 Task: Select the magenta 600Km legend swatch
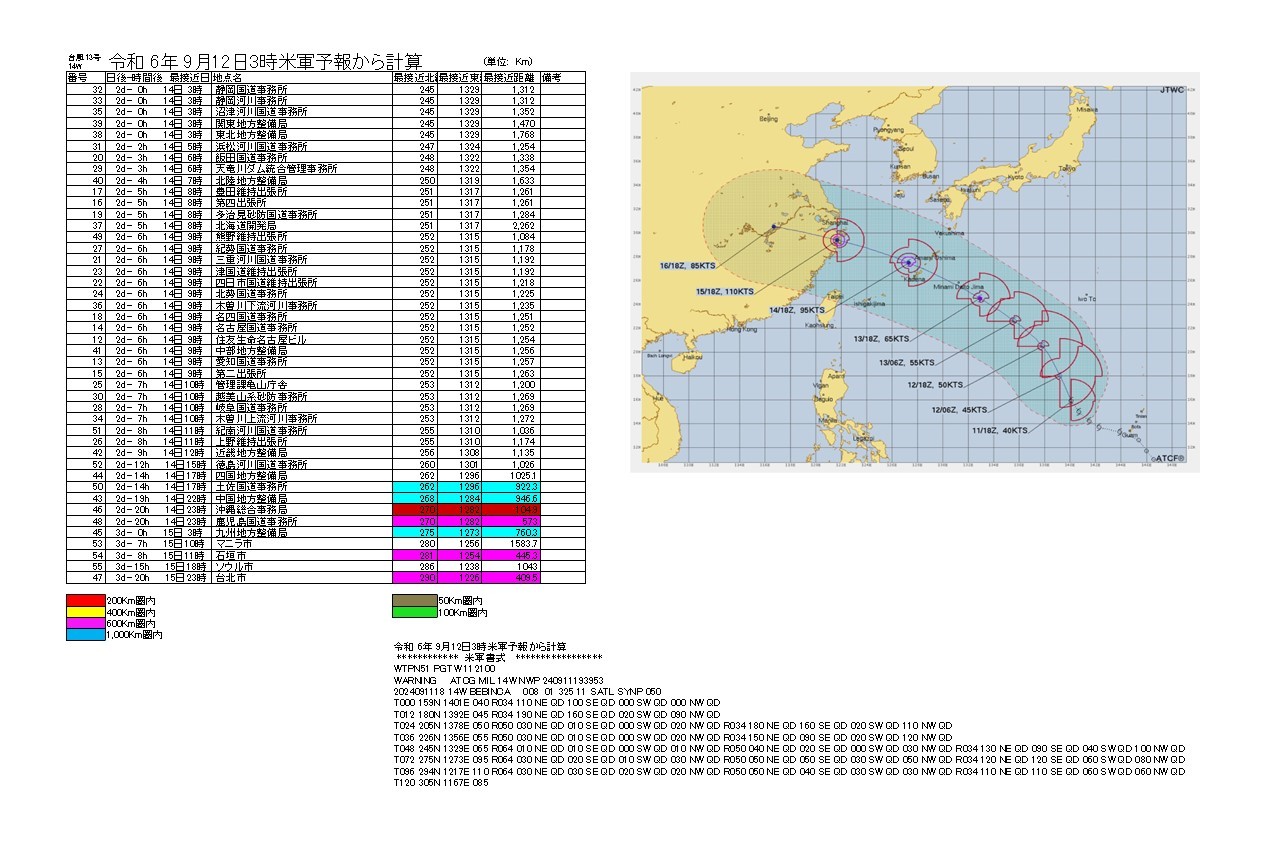point(85,623)
